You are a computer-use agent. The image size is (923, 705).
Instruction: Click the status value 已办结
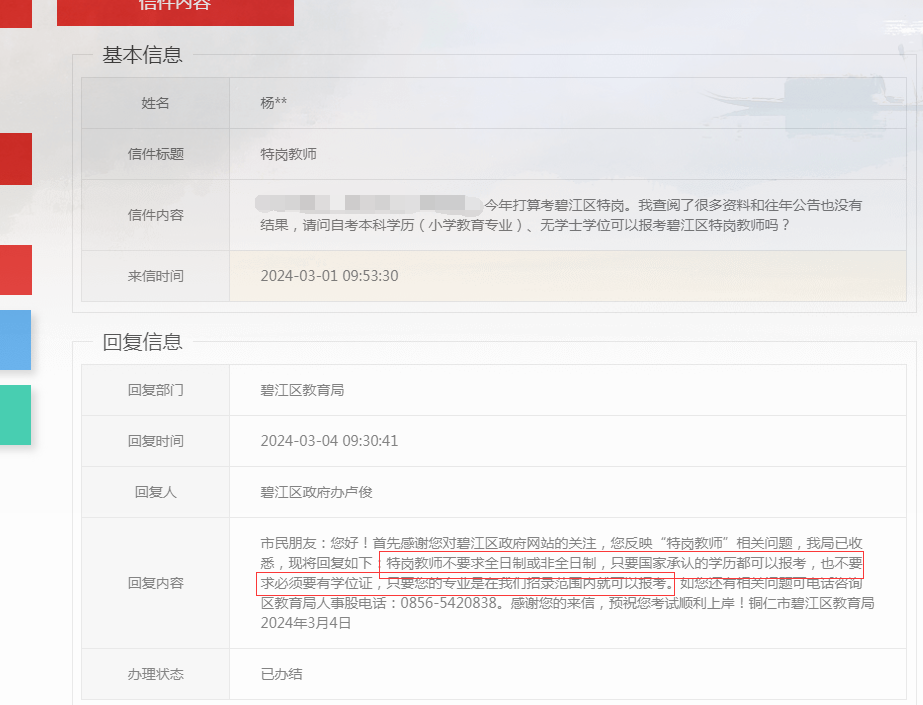tap(281, 674)
